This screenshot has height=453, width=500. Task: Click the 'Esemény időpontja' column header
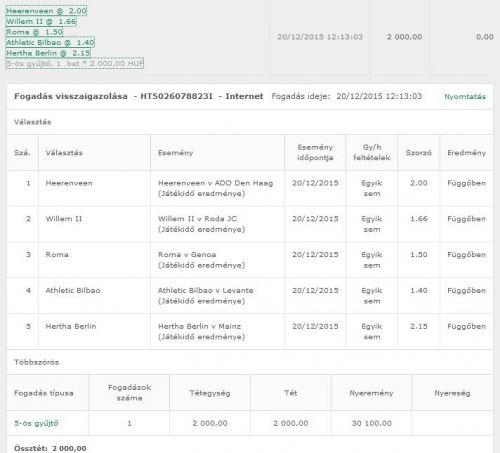315,152
